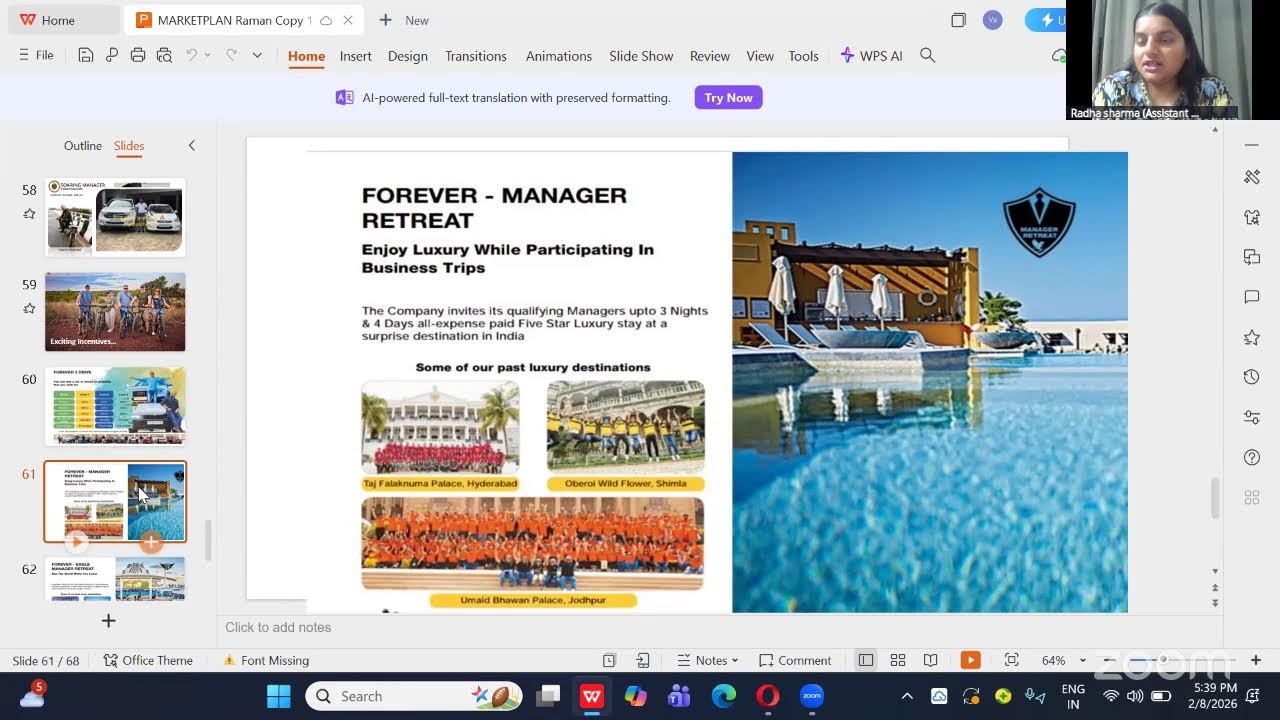Click the Print icon
1280x720 pixels.
(138, 56)
